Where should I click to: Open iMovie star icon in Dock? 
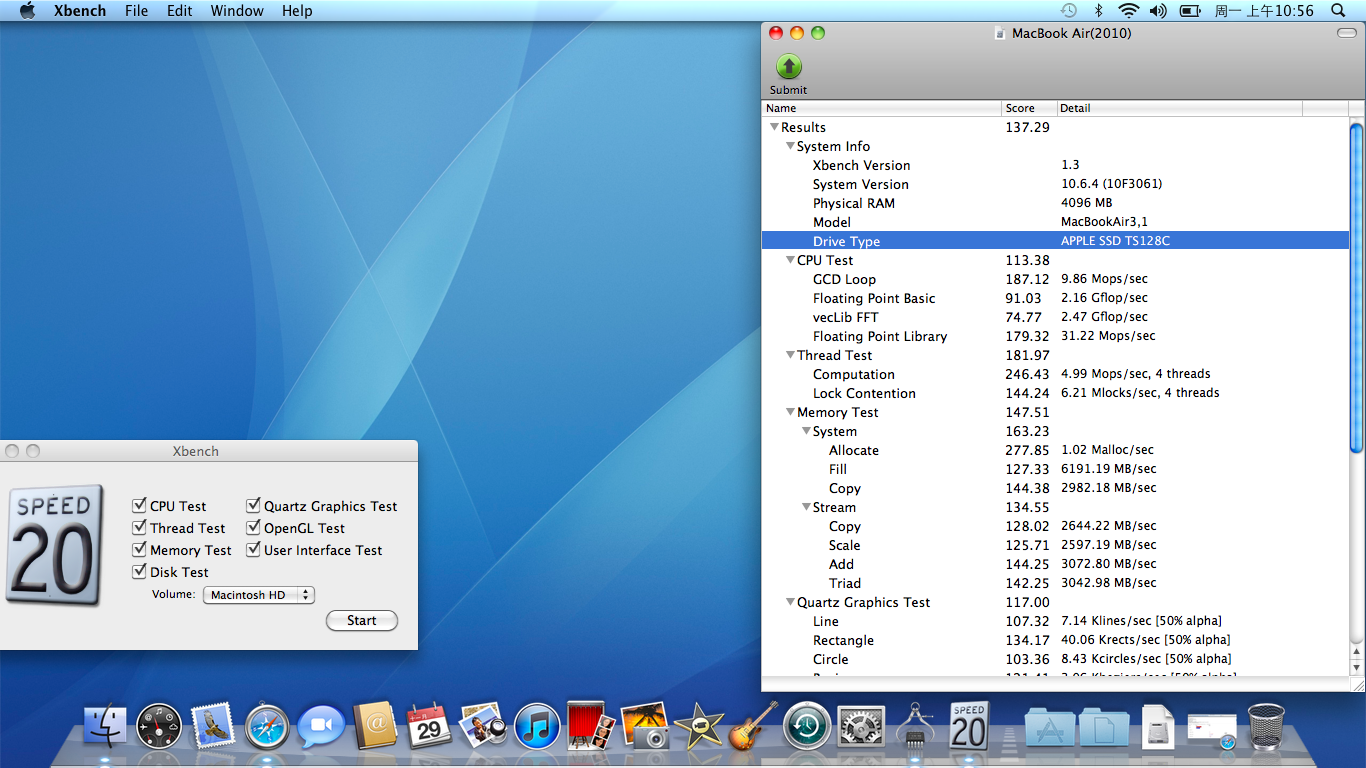tap(699, 726)
